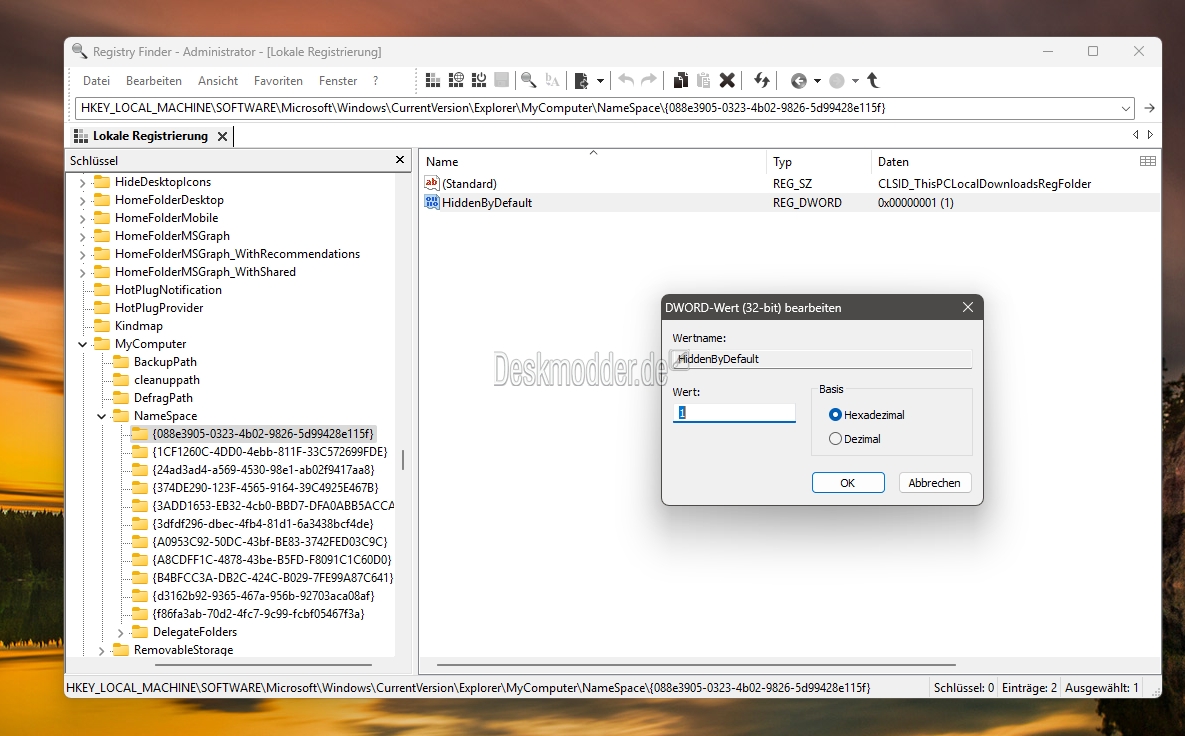Click the tree panel horizontal scrollbar

(x=263, y=665)
